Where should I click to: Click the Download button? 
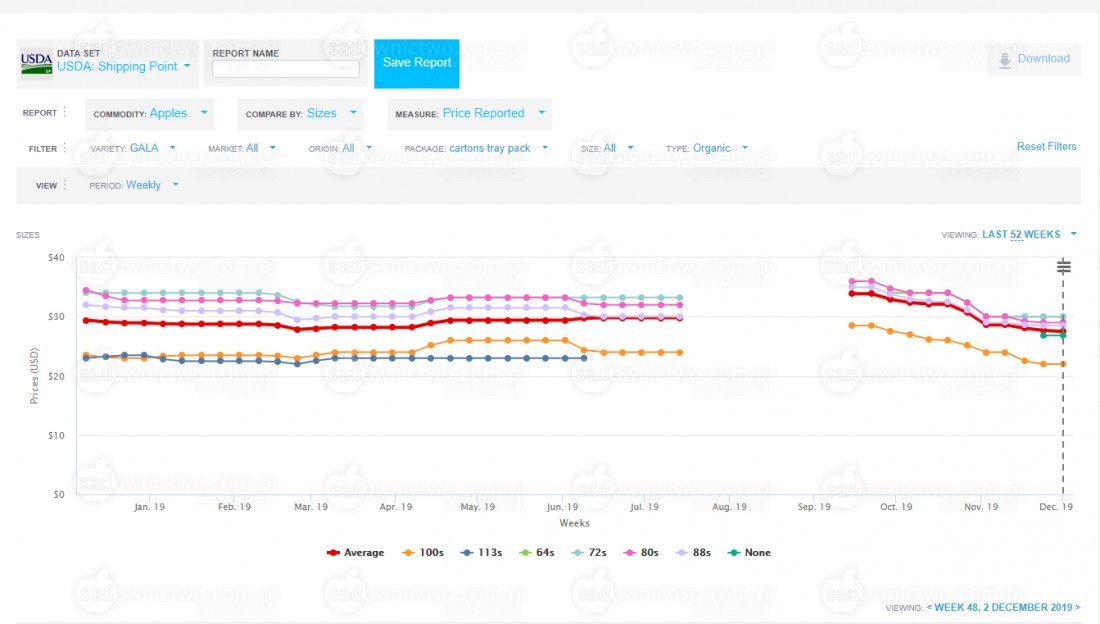(x=1034, y=59)
